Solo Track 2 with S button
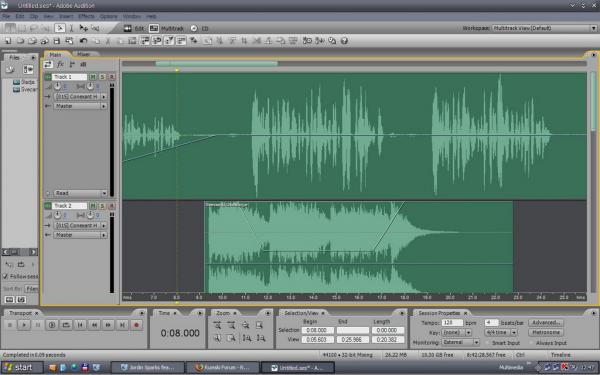 (x=102, y=206)
